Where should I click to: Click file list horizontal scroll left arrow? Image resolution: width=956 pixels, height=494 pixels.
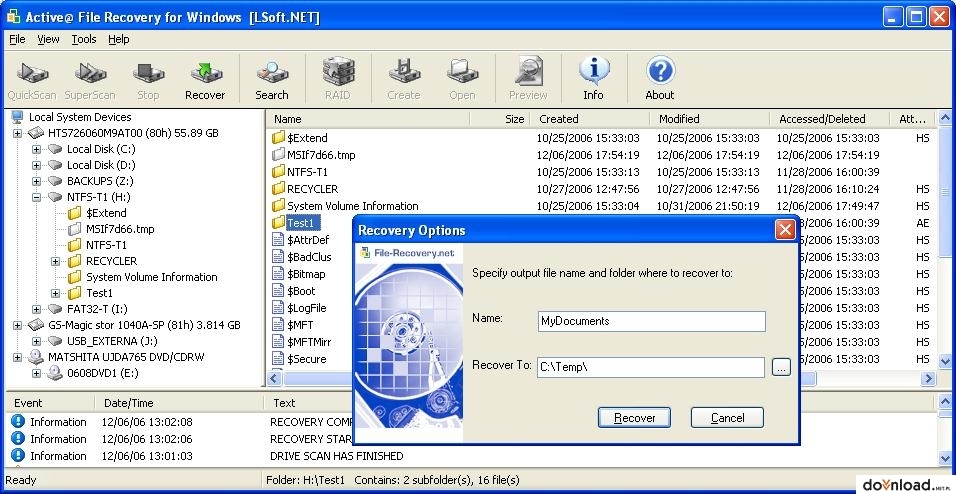(274, 379)
